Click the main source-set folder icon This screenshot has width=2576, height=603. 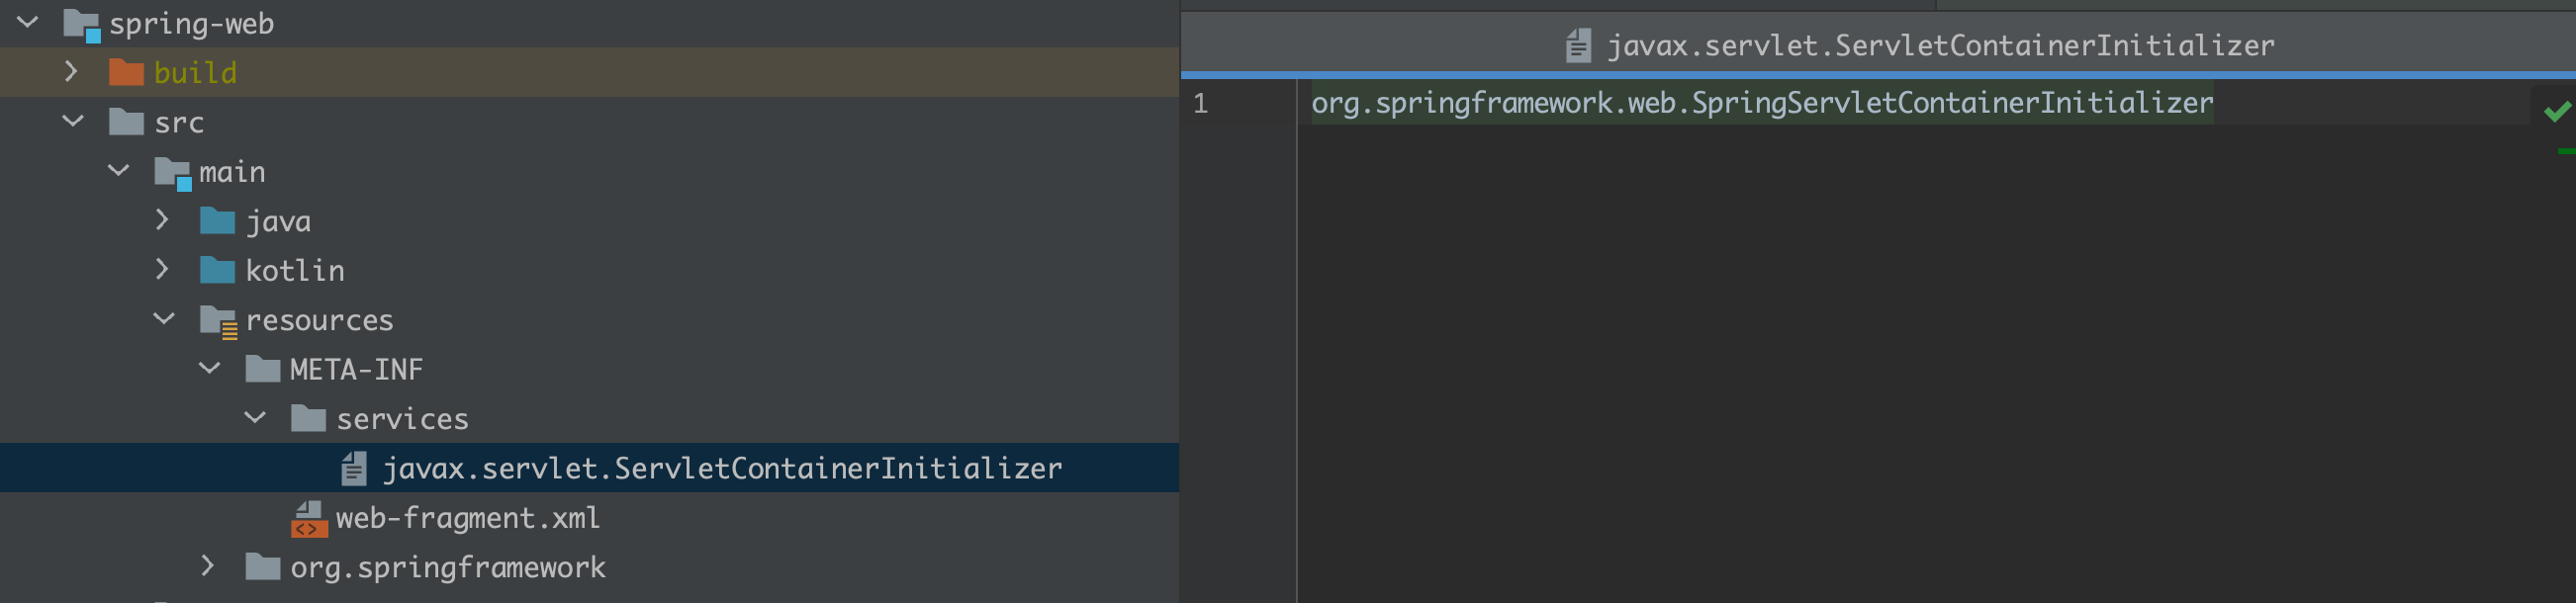(172, 173)
